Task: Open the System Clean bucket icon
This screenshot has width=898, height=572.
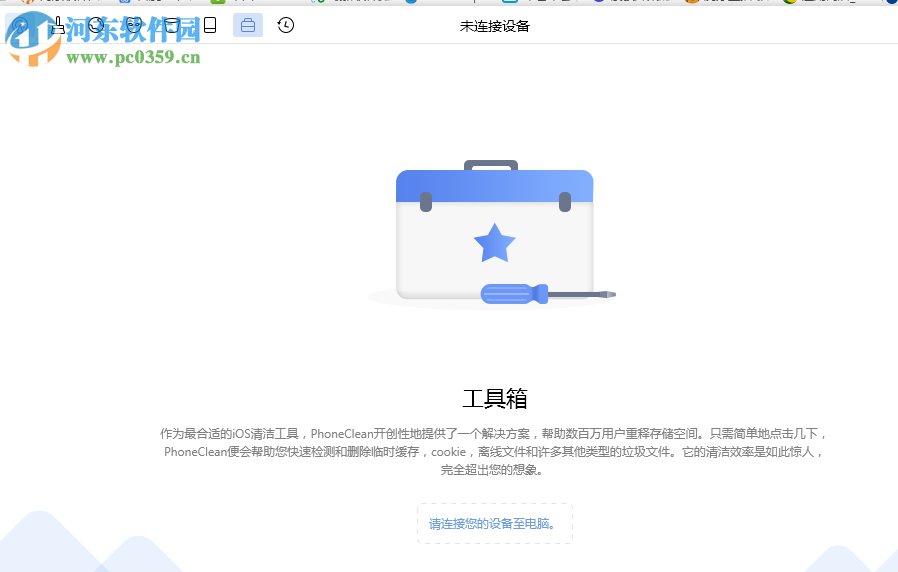Action: pyautogui.click(x=172, y=25)
